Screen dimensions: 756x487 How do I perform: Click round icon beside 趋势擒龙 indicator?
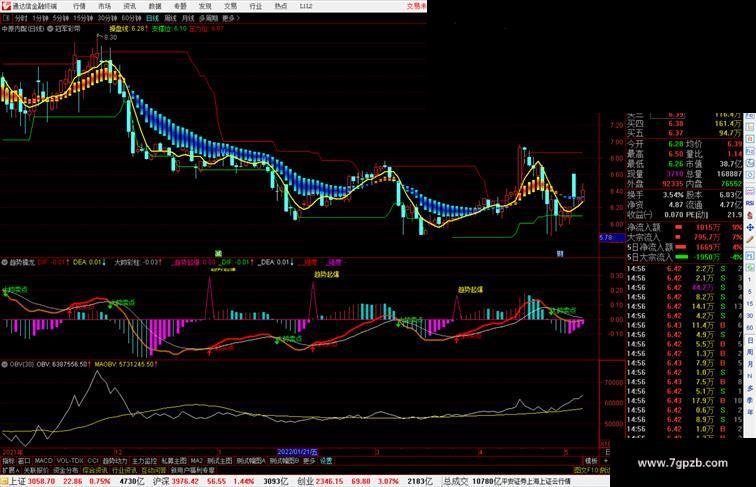point(5,263)
